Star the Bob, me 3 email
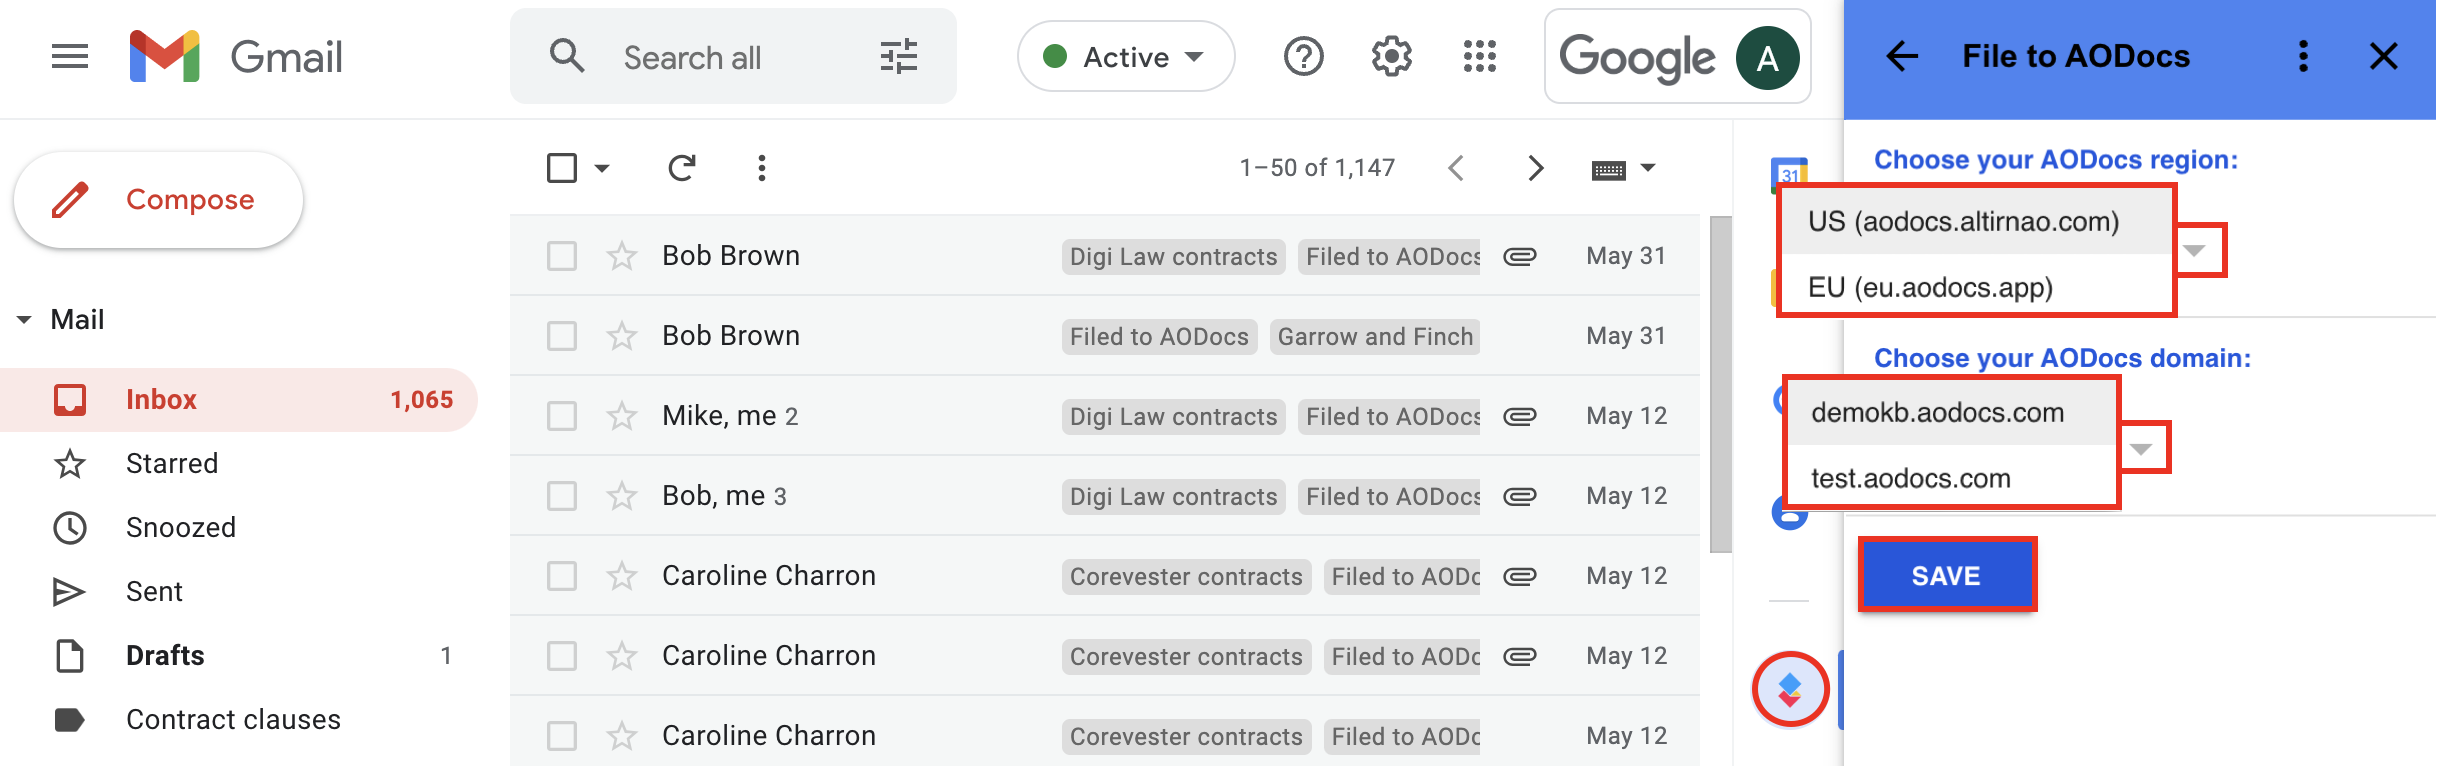This screenshot has width=2438, height=766. (621, 496)
